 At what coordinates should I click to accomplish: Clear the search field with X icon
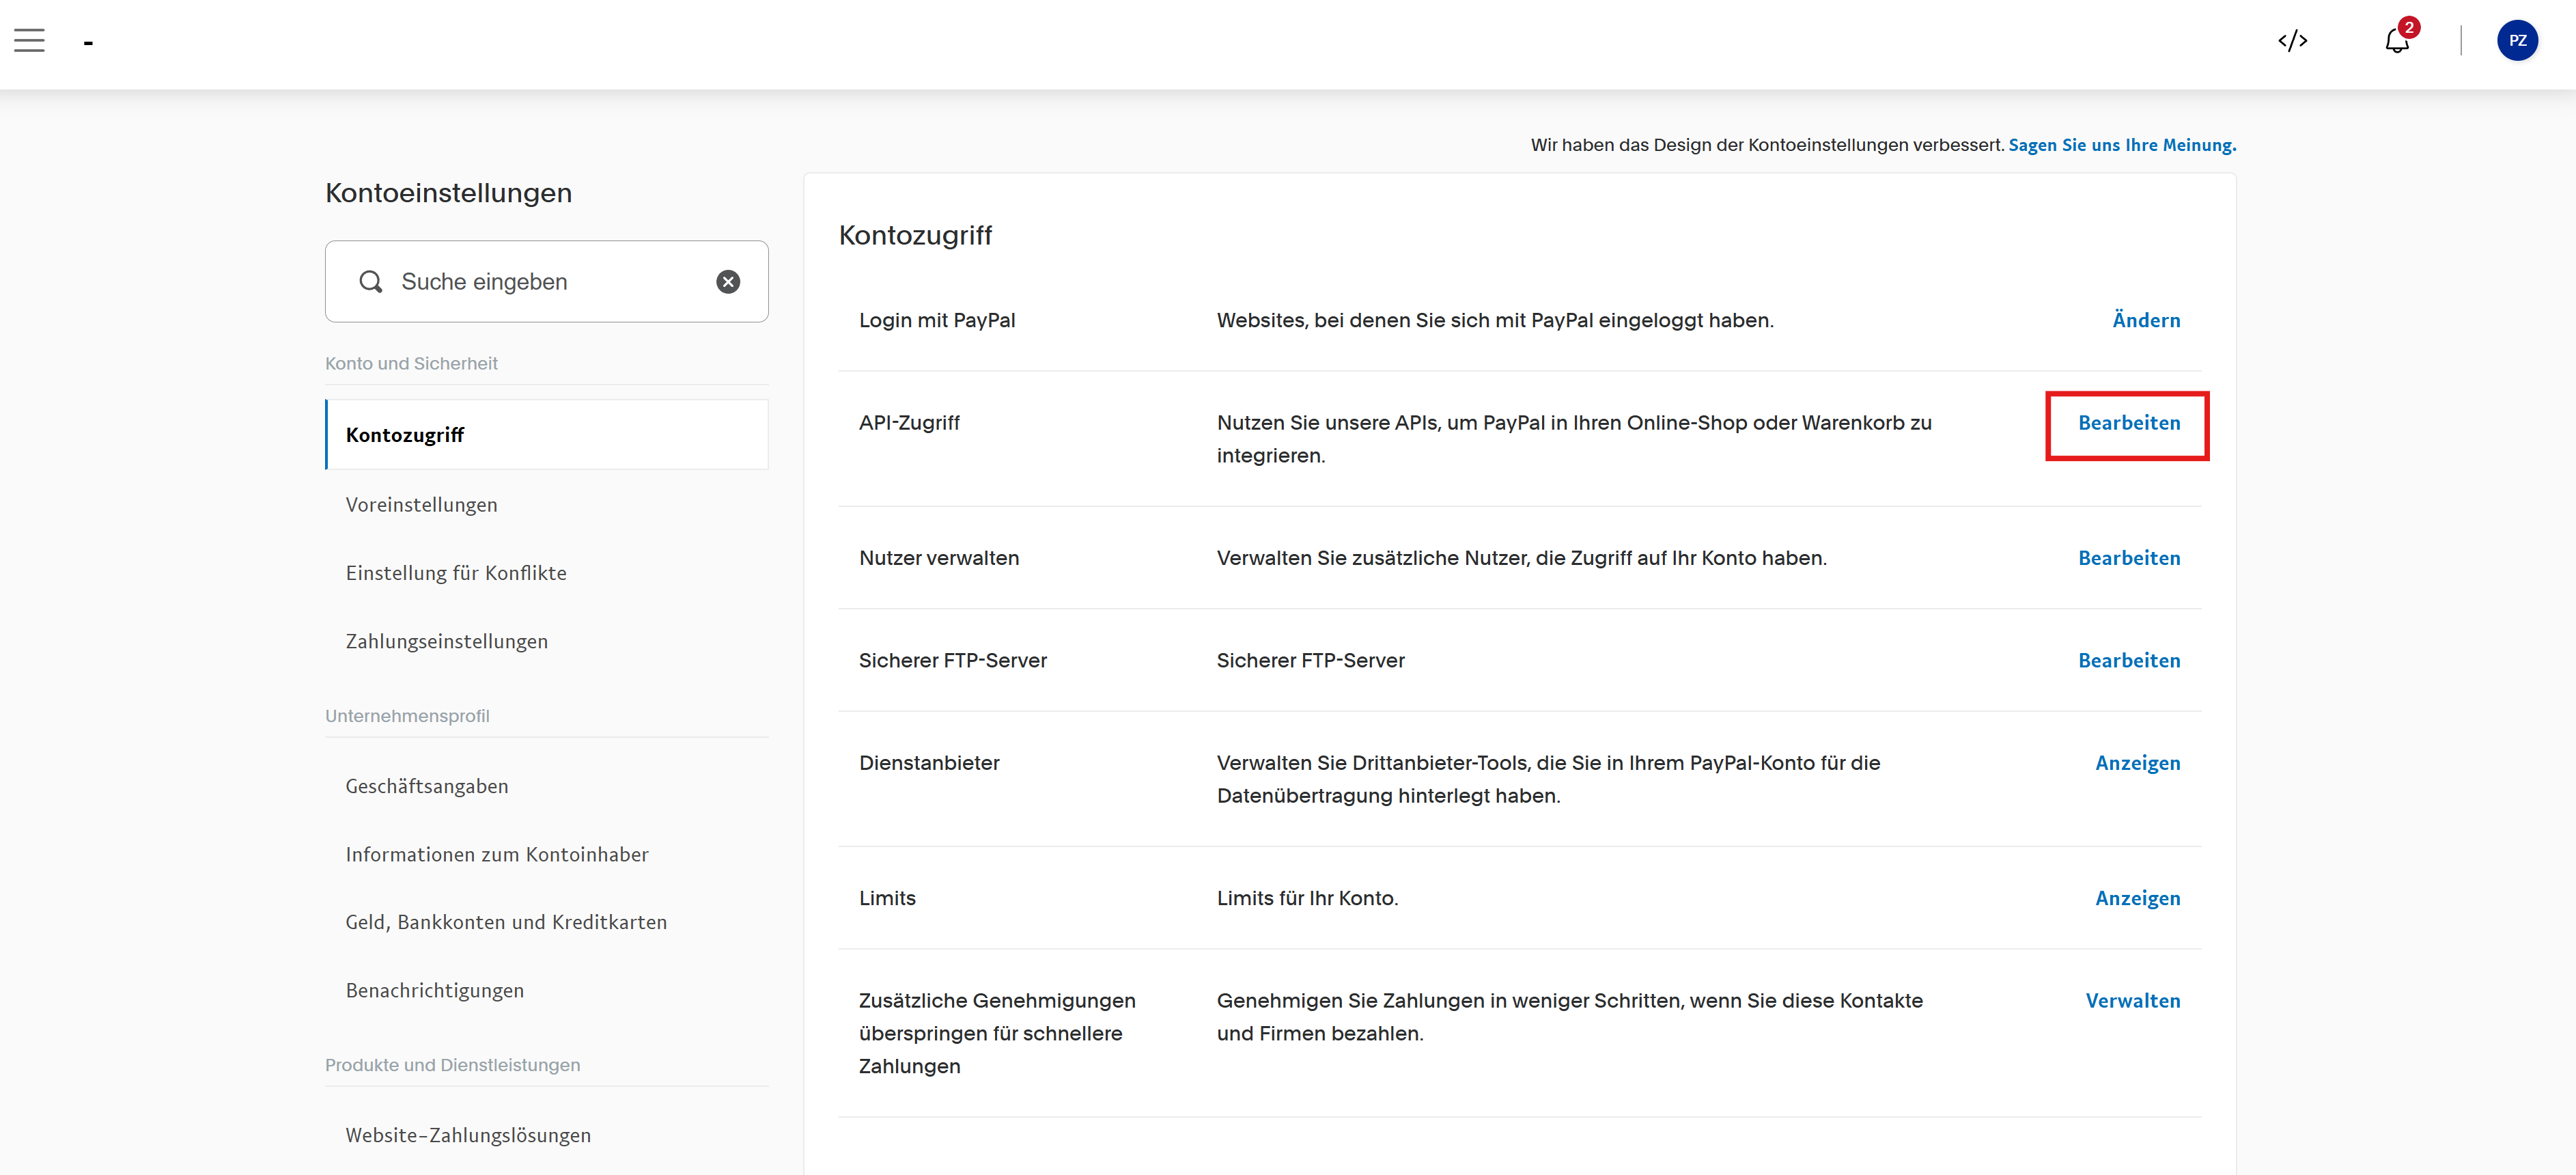coord(728,282)
